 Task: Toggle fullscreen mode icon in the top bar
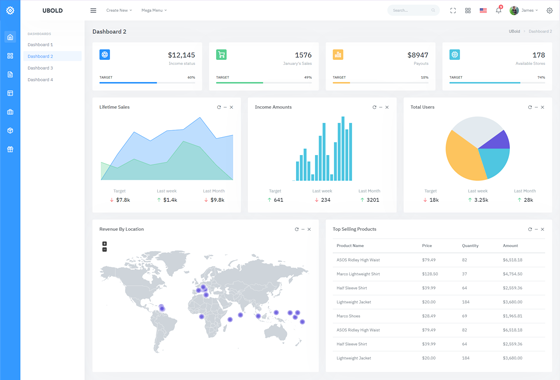coord(453,10)
